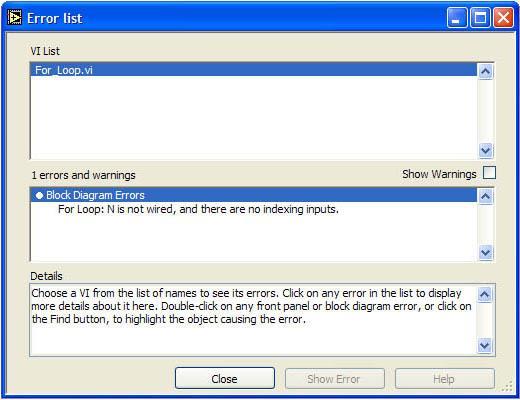
Task: Click the Show Error button
Action: [334, 379]
